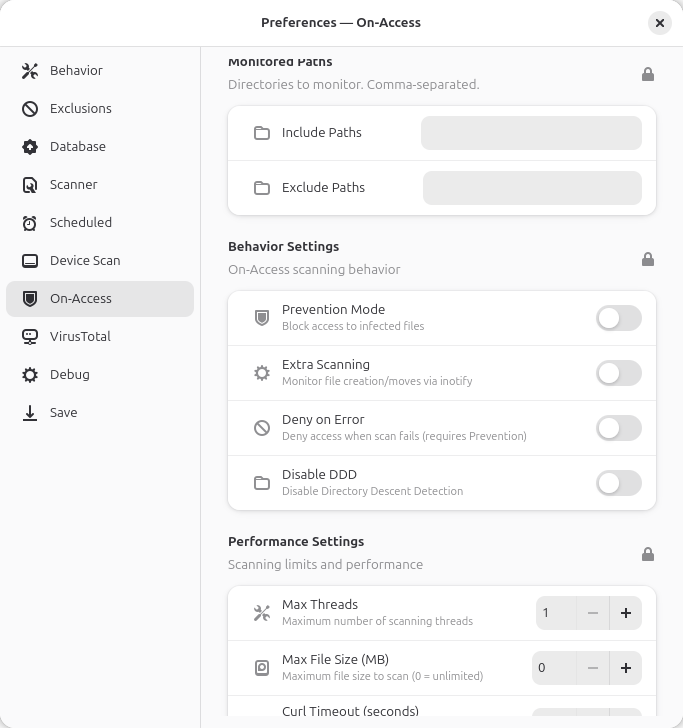Switch to the Scanner tab
Viewport: 683px width, 728px height.
pyautogui.click(x=100, y=185)
